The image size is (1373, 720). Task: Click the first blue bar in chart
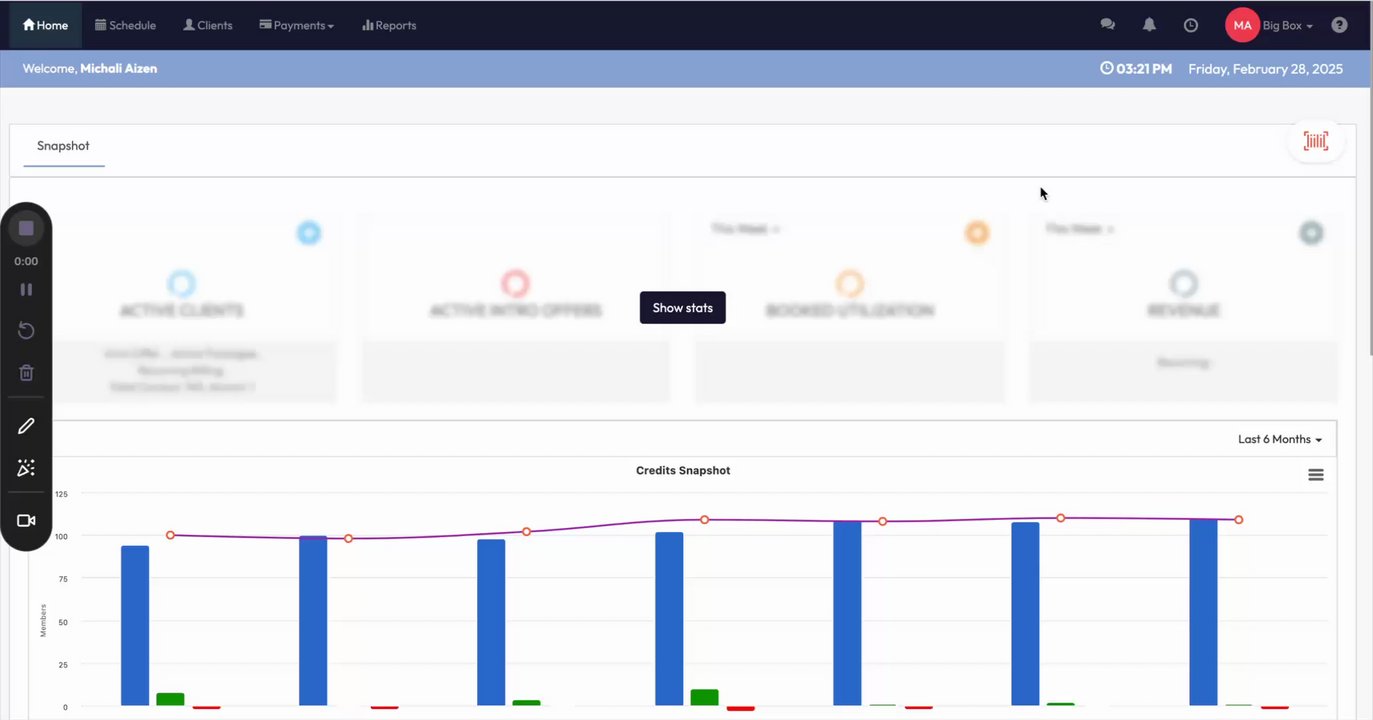coord(135,626)
